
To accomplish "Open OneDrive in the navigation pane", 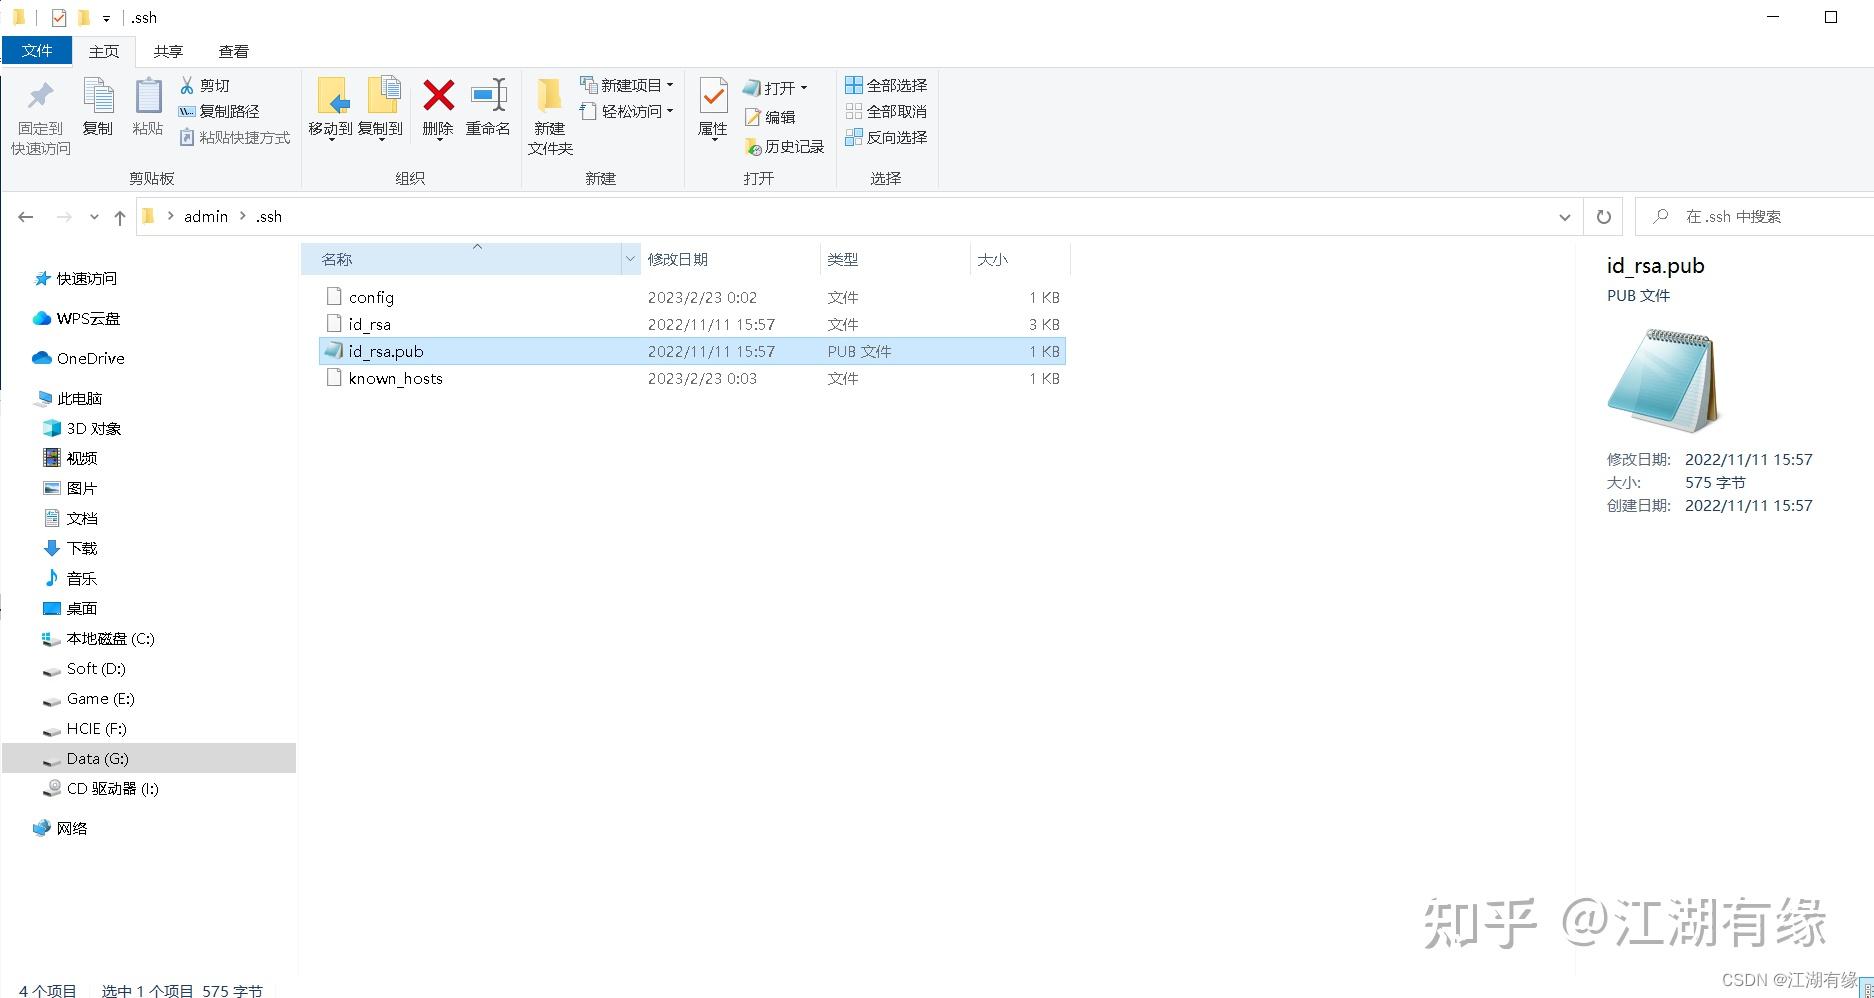I will (x=79, y=358).
